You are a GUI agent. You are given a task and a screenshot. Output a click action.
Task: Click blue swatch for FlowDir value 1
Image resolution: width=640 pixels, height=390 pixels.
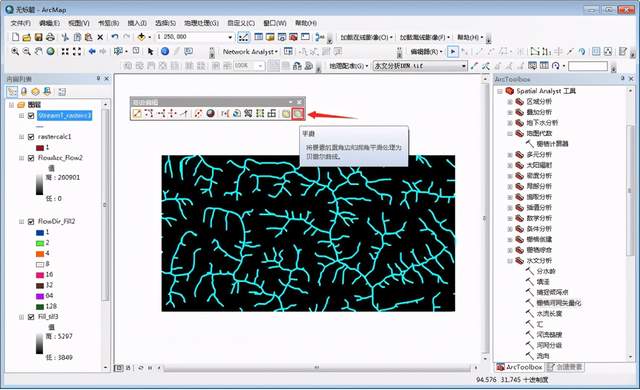[40, 233]
